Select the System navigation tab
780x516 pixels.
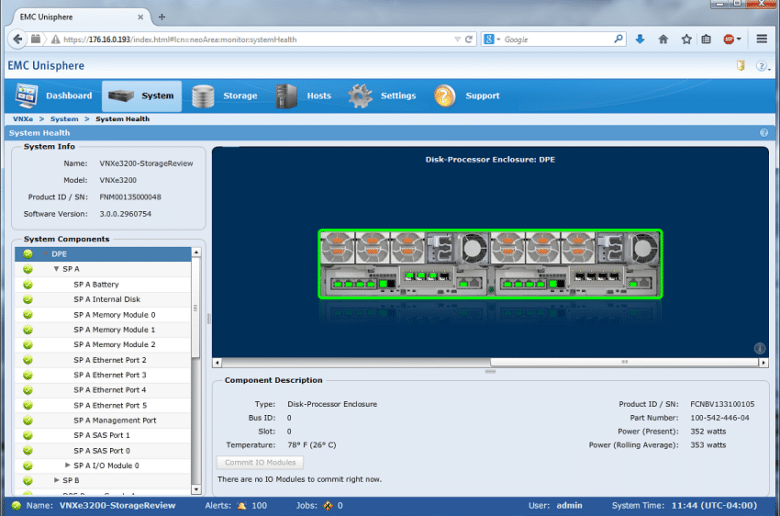point(142,96)
